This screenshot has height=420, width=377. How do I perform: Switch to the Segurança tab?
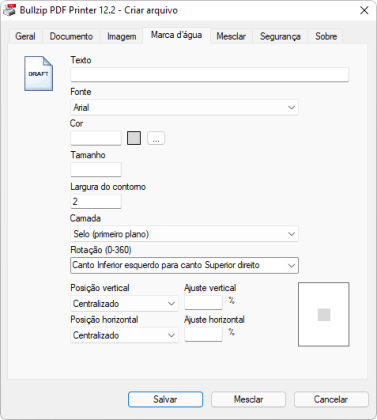point(280,36)
